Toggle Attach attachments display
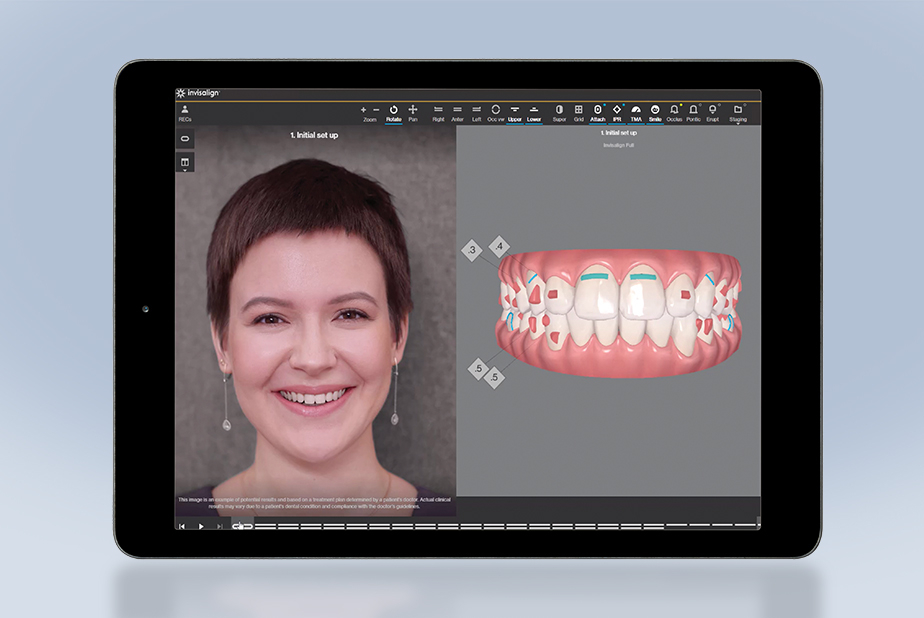This screenshot has height=618, width=924. pos(598,111)
